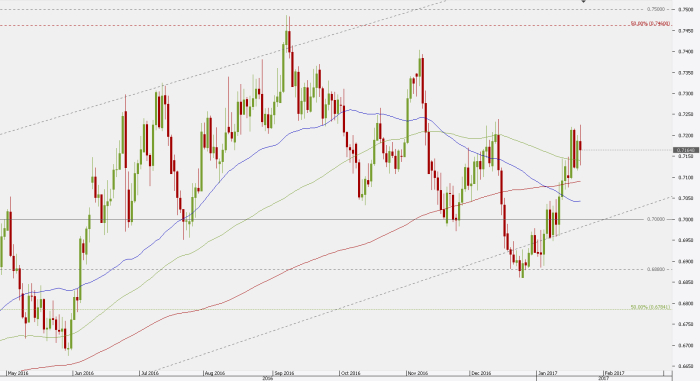Click Feb 2017 on the time axis
The width and height of the screenshot is (700, 381).
[x=614, y=373]
